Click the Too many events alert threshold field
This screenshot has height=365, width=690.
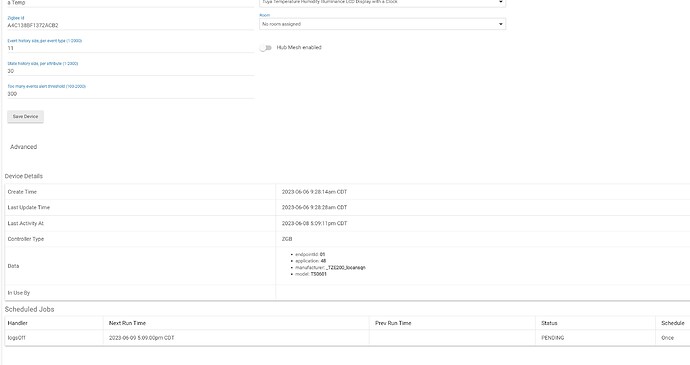coord(131,94)
